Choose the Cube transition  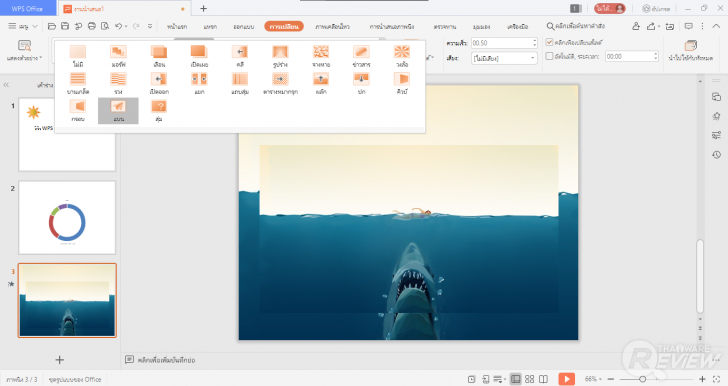(402, 83)
